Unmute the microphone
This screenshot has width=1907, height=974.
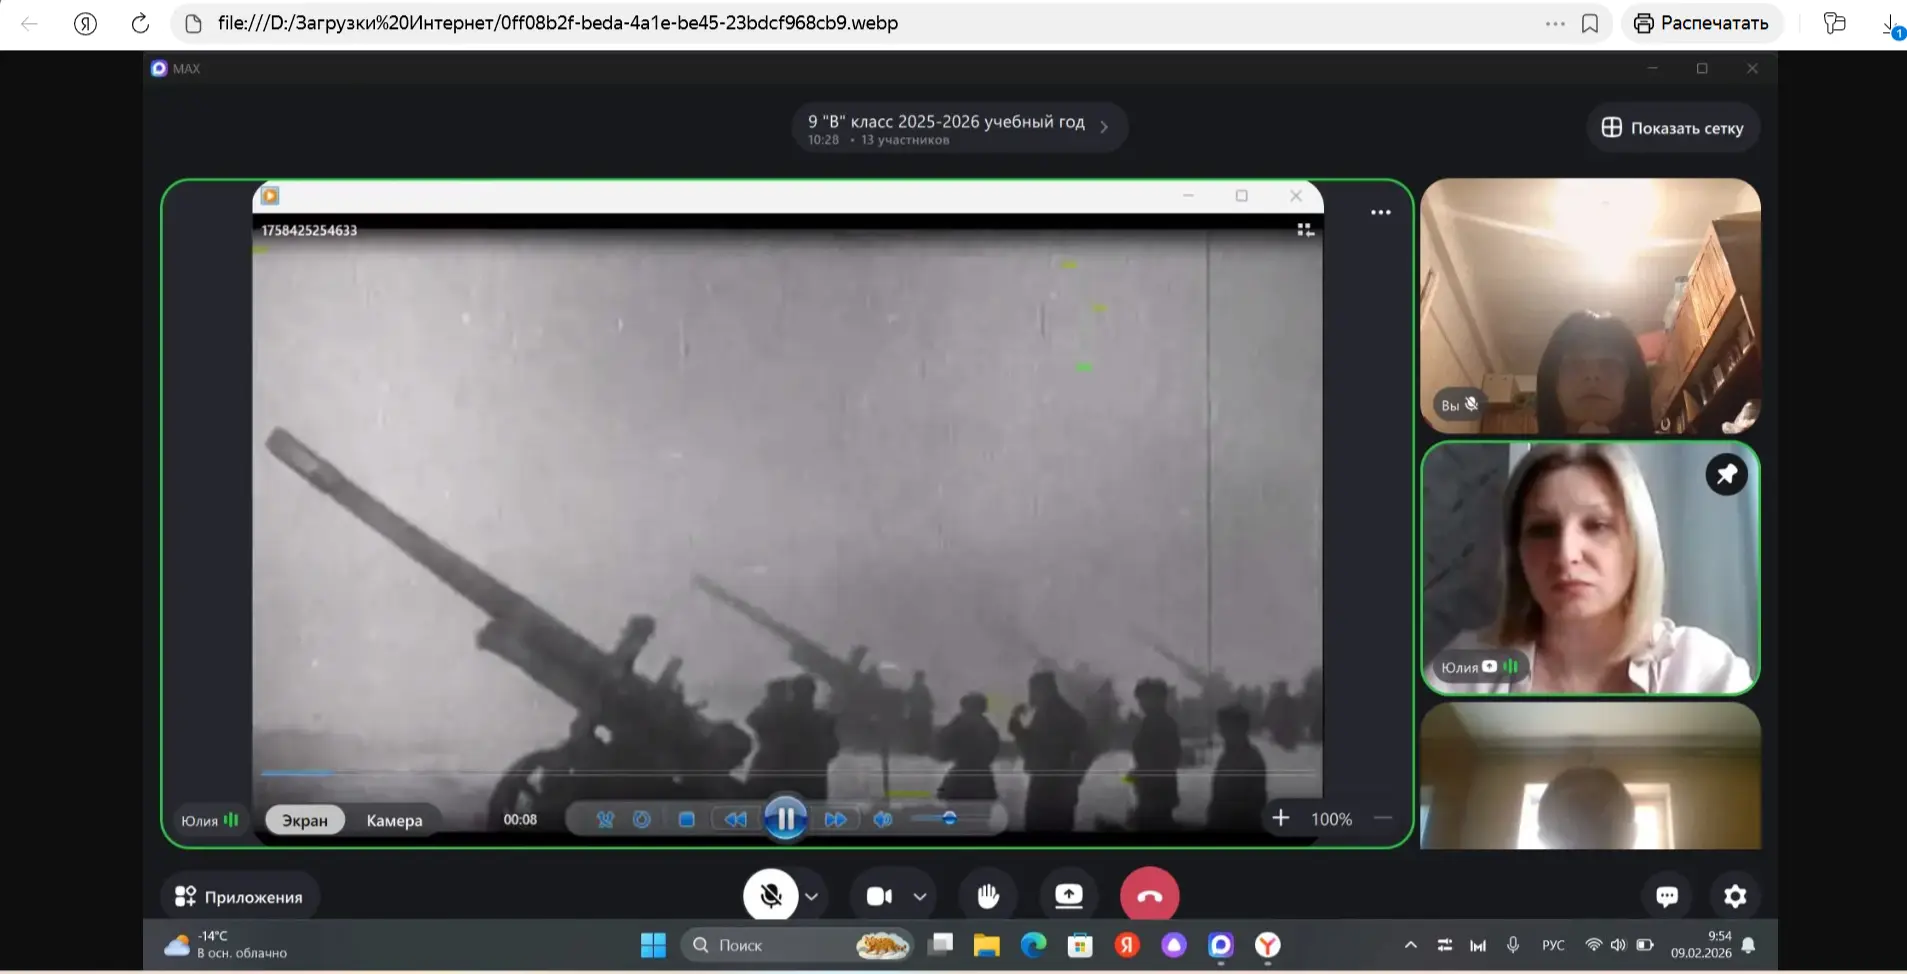point(770,896)
